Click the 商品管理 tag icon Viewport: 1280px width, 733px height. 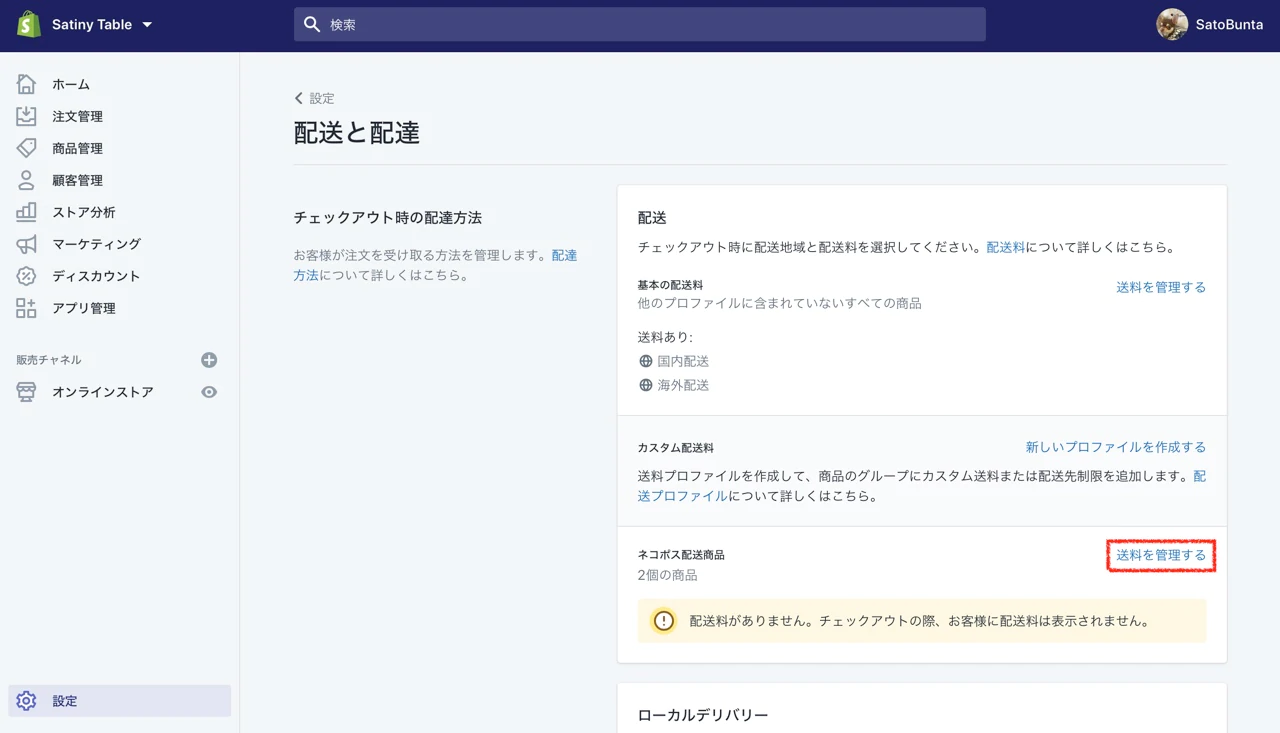point(26,148)
